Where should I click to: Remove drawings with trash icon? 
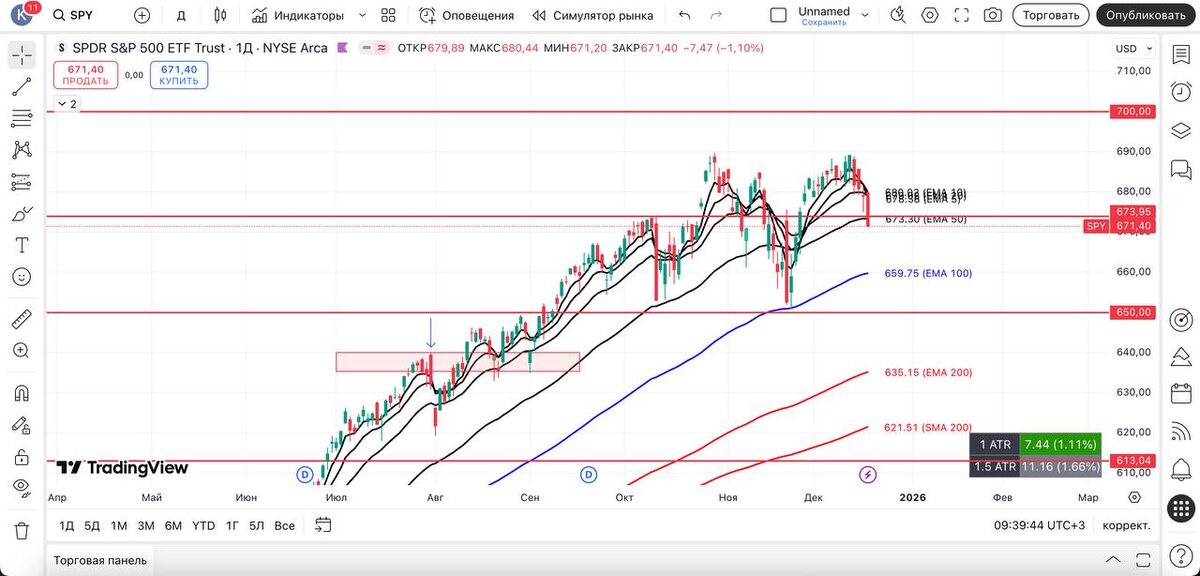pyautogui.click(x=22, y=531)
